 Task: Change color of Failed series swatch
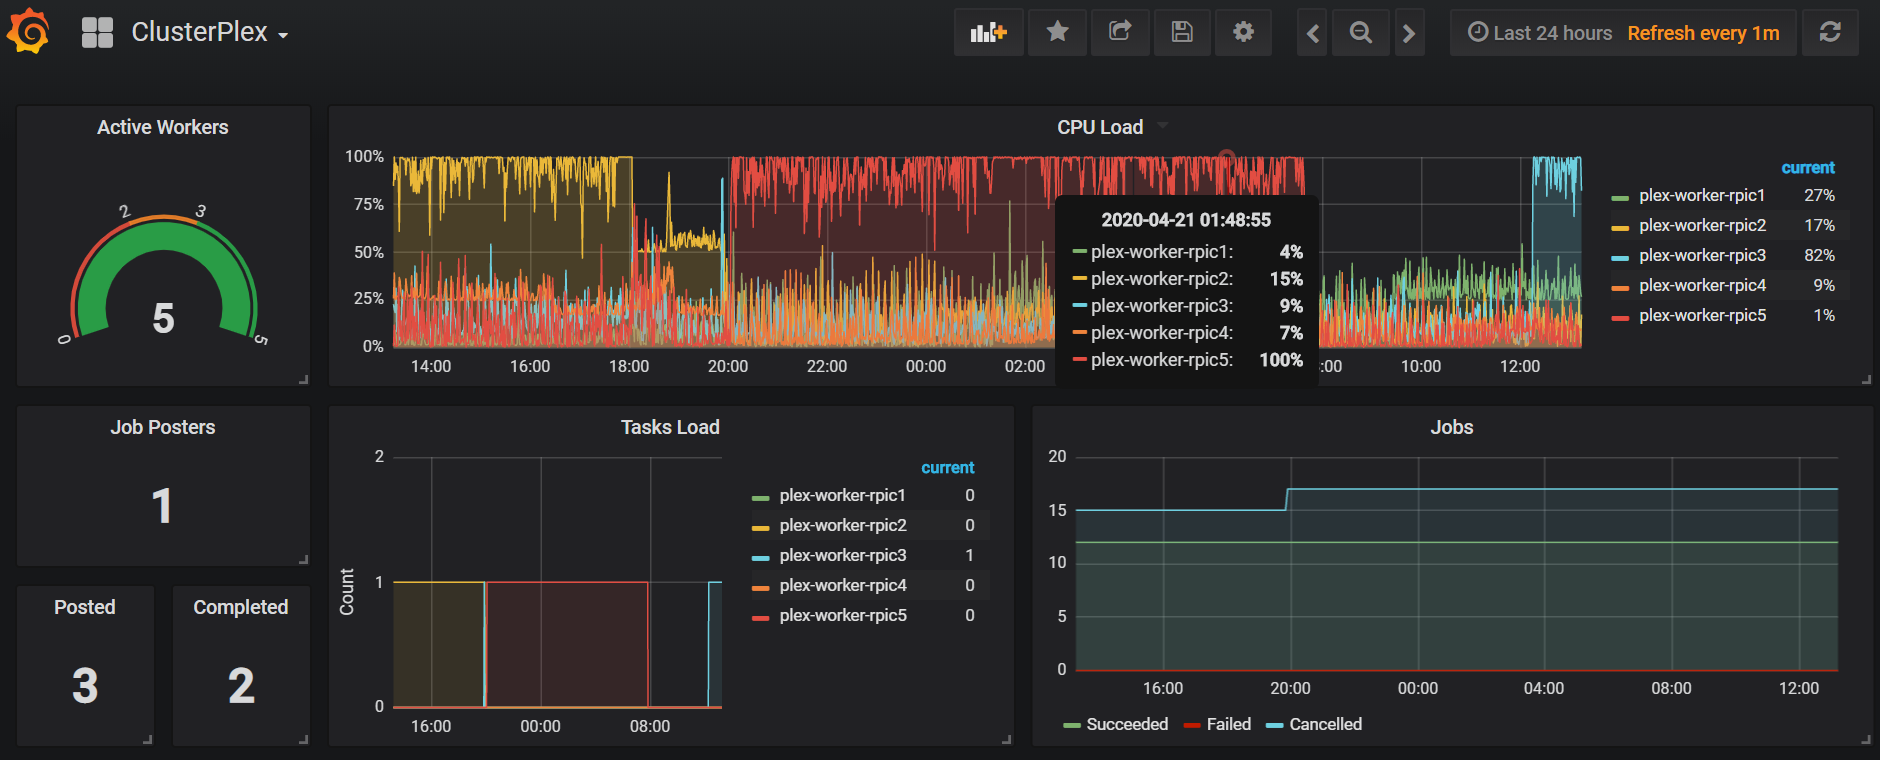click(1192, 726)
